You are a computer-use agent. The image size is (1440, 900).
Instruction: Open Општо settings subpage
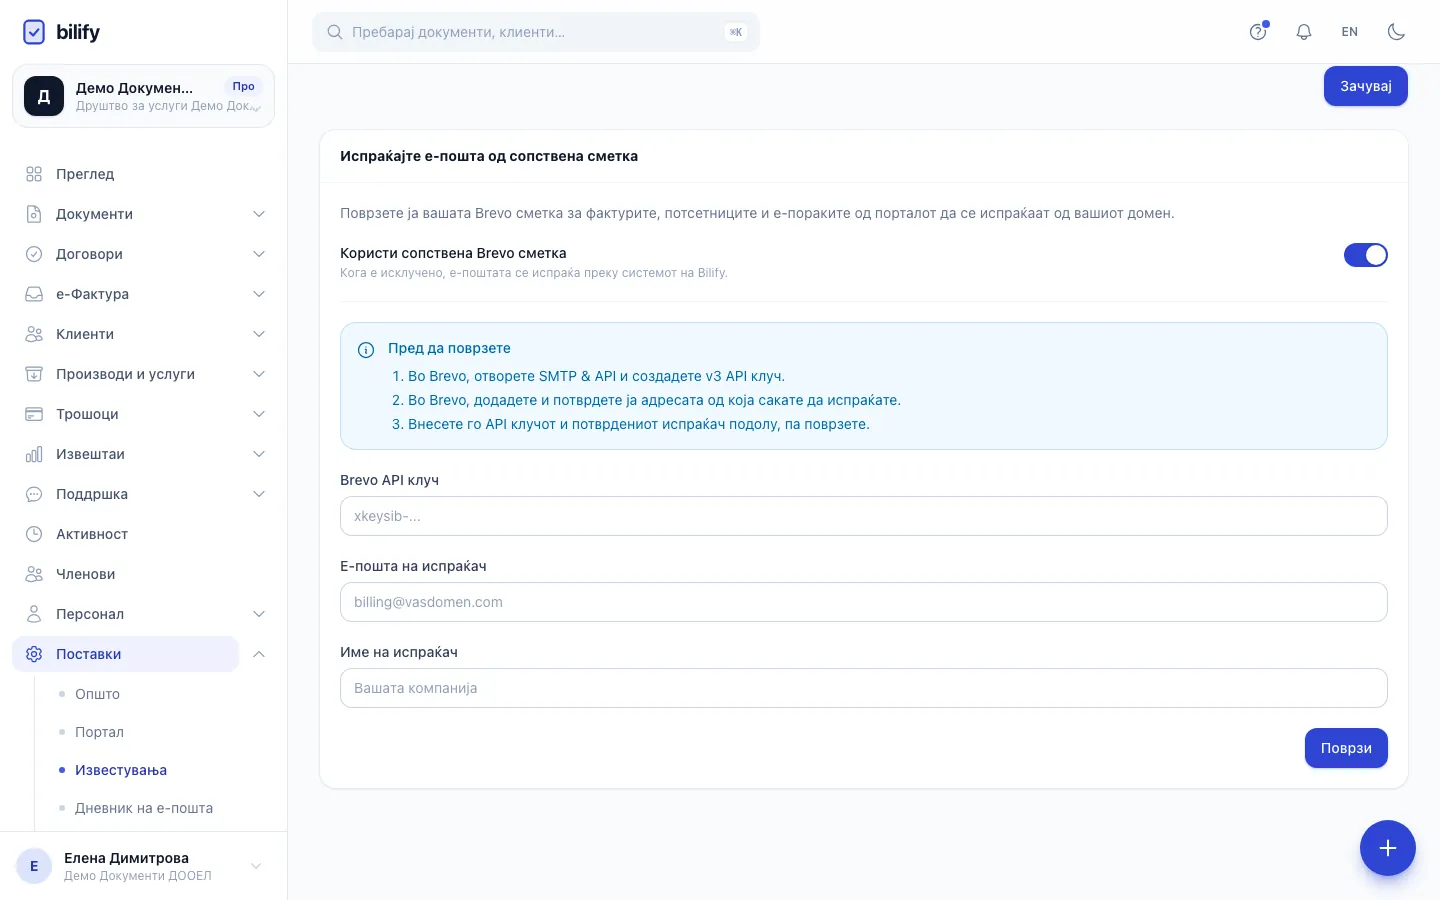(97, 694)
